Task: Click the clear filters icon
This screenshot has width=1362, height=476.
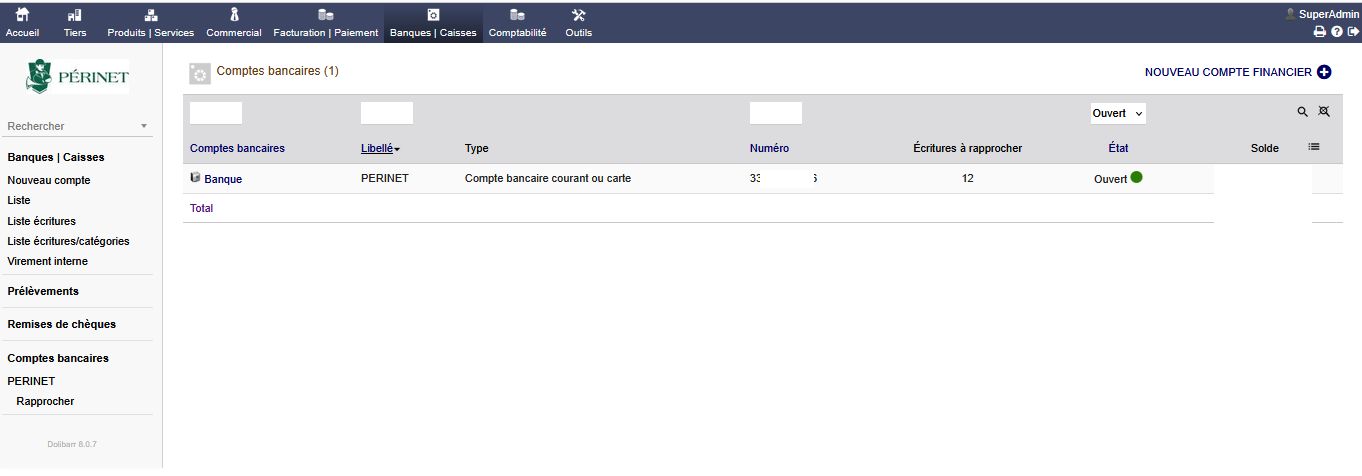Action: (1324, 112)
